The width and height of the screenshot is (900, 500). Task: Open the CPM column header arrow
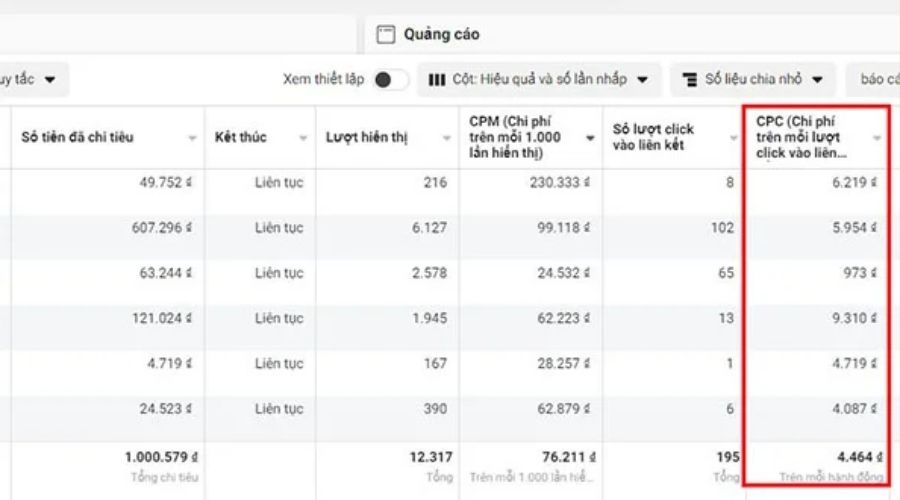coord(590,138)
